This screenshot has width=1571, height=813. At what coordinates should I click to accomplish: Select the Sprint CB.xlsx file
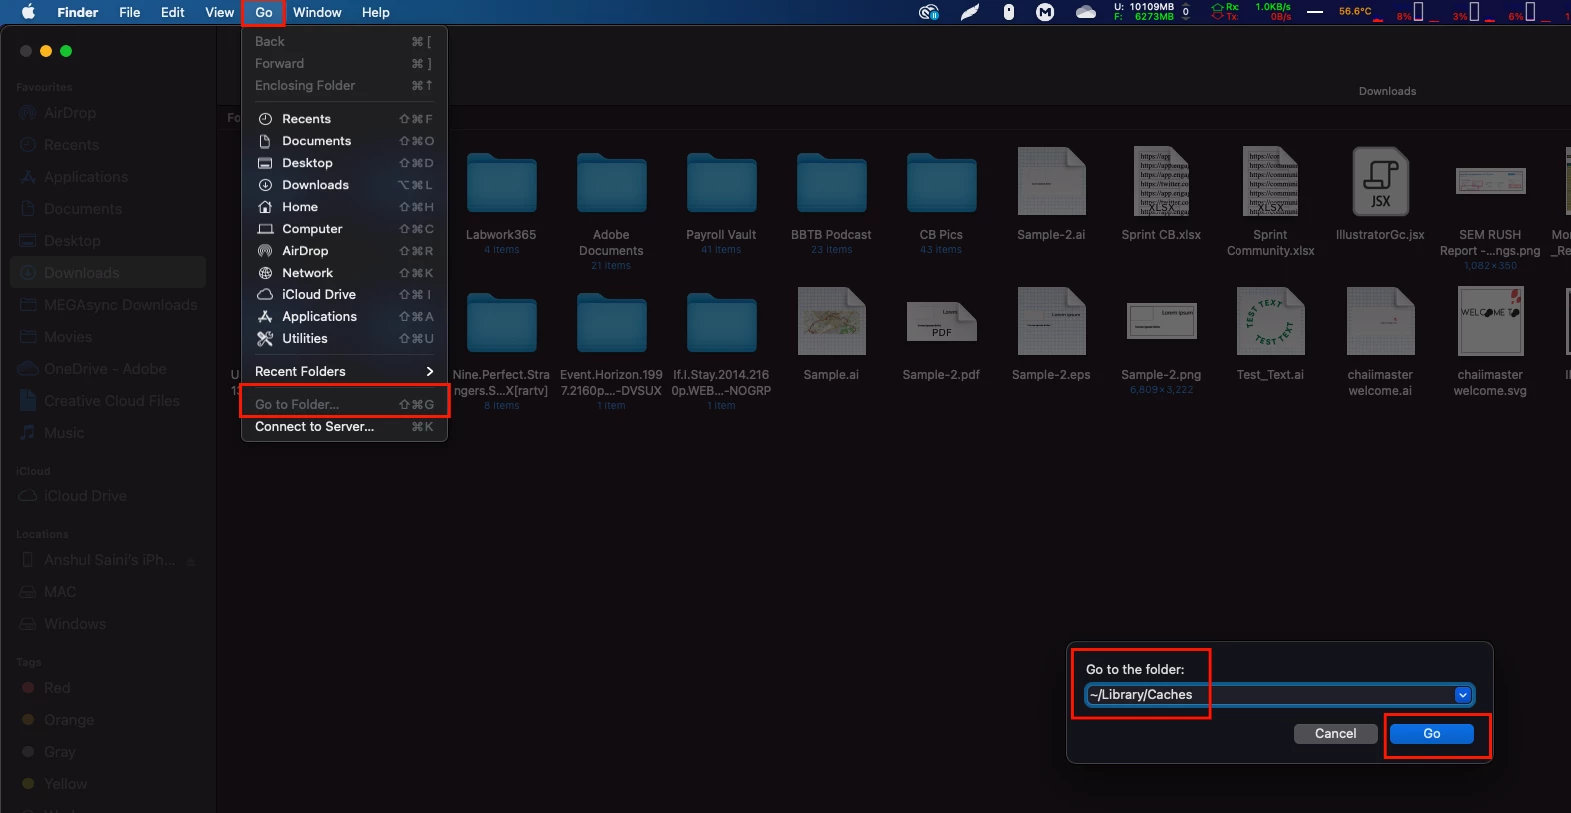click(x=1161, y=192)
